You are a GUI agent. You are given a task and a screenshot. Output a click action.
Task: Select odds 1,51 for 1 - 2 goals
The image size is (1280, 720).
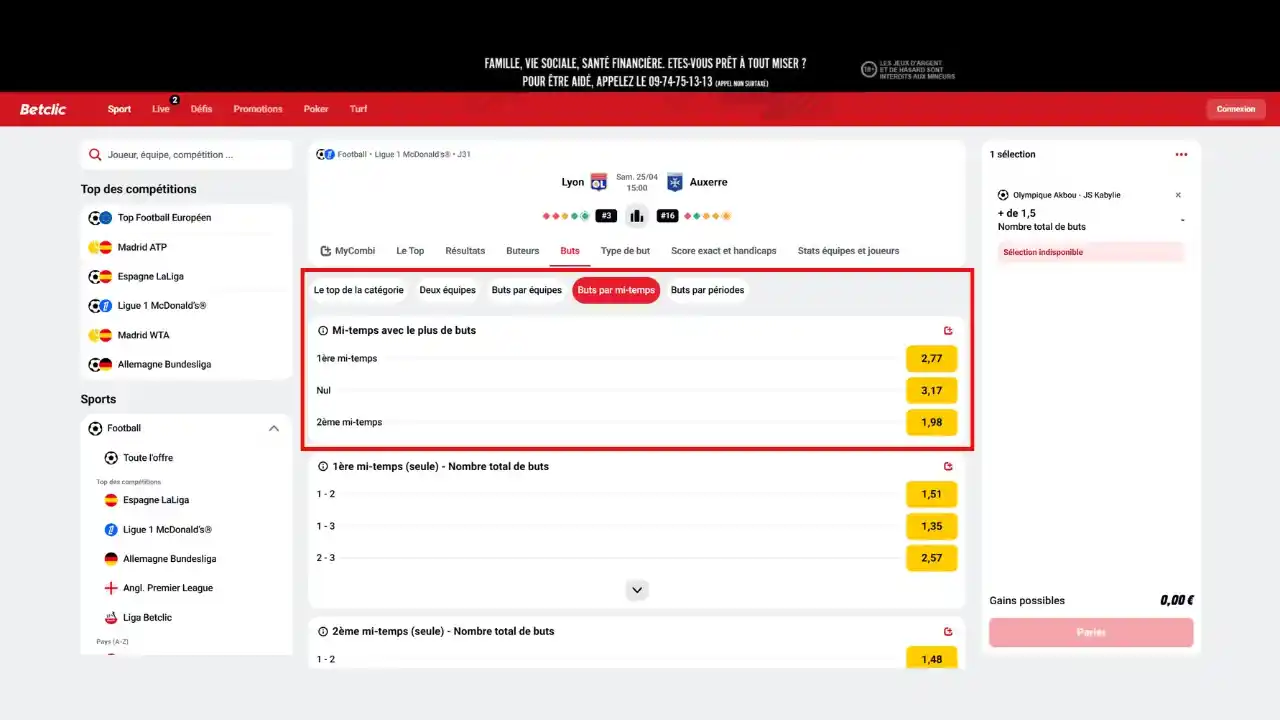point(931,494)
